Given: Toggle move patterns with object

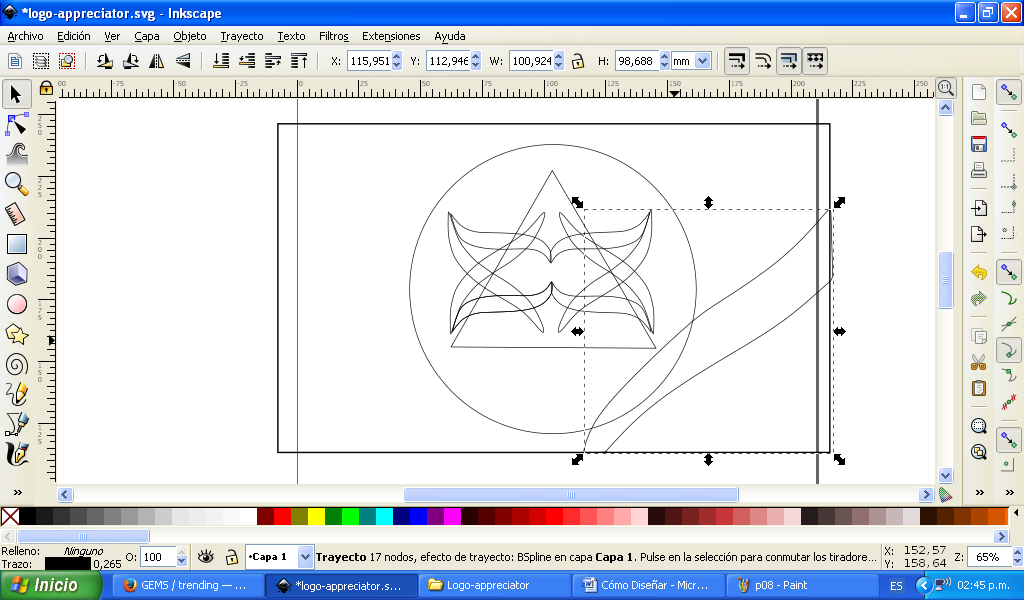Looking at the screenshot, I should pos(815,61).
